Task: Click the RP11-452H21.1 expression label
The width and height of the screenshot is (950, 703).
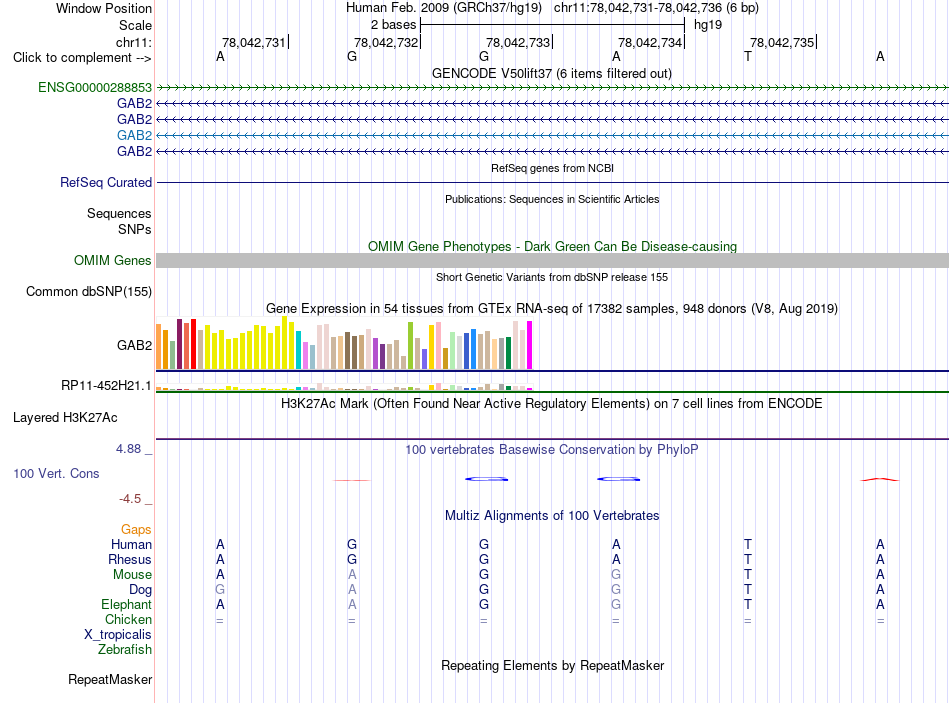Action: coord(106,385)
